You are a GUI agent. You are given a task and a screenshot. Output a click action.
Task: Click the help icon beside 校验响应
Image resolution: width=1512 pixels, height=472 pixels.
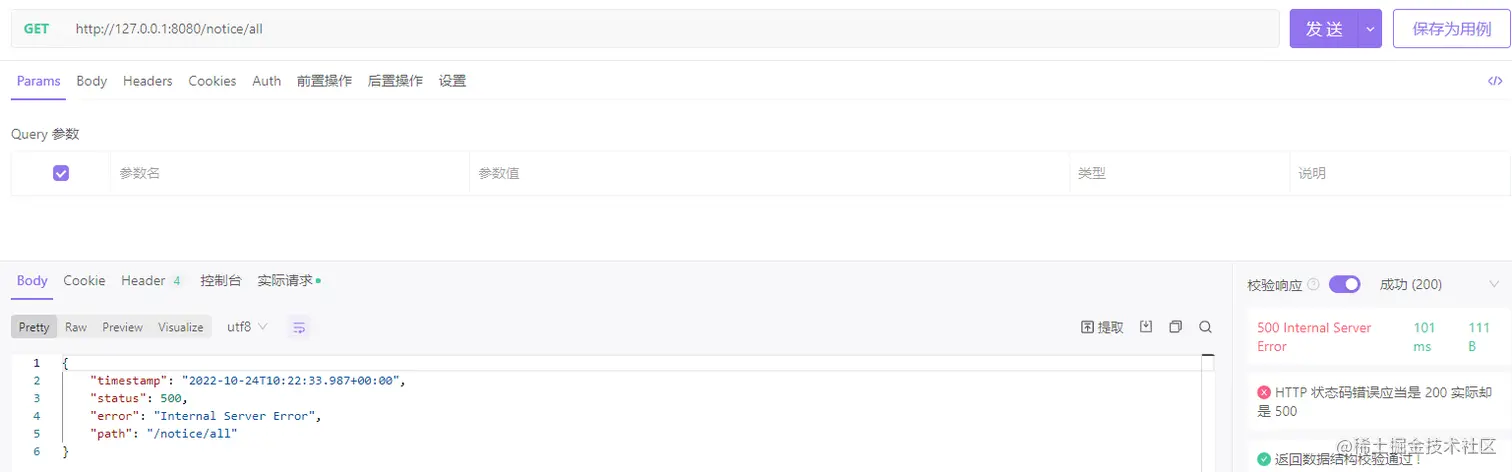(x=1313, y=285)
